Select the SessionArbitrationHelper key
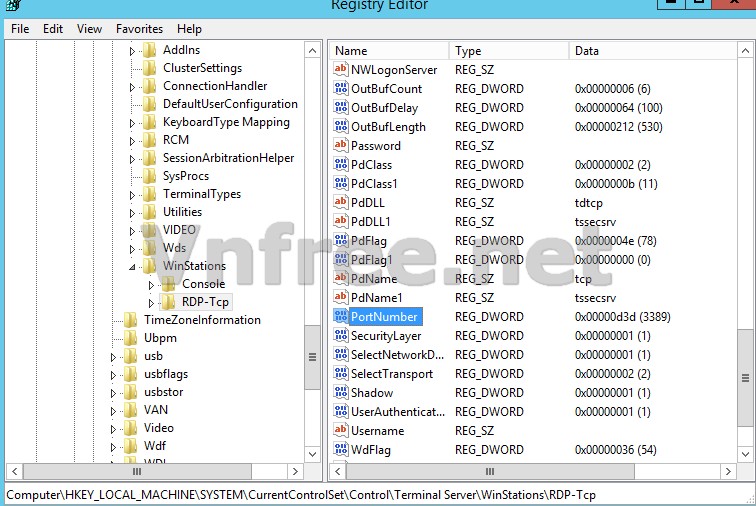 pos(228,158)
